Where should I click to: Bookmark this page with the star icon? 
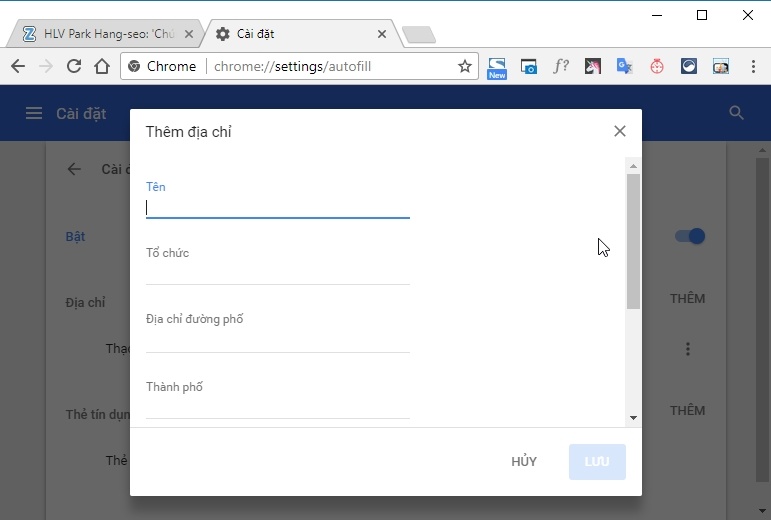point(465,66)
